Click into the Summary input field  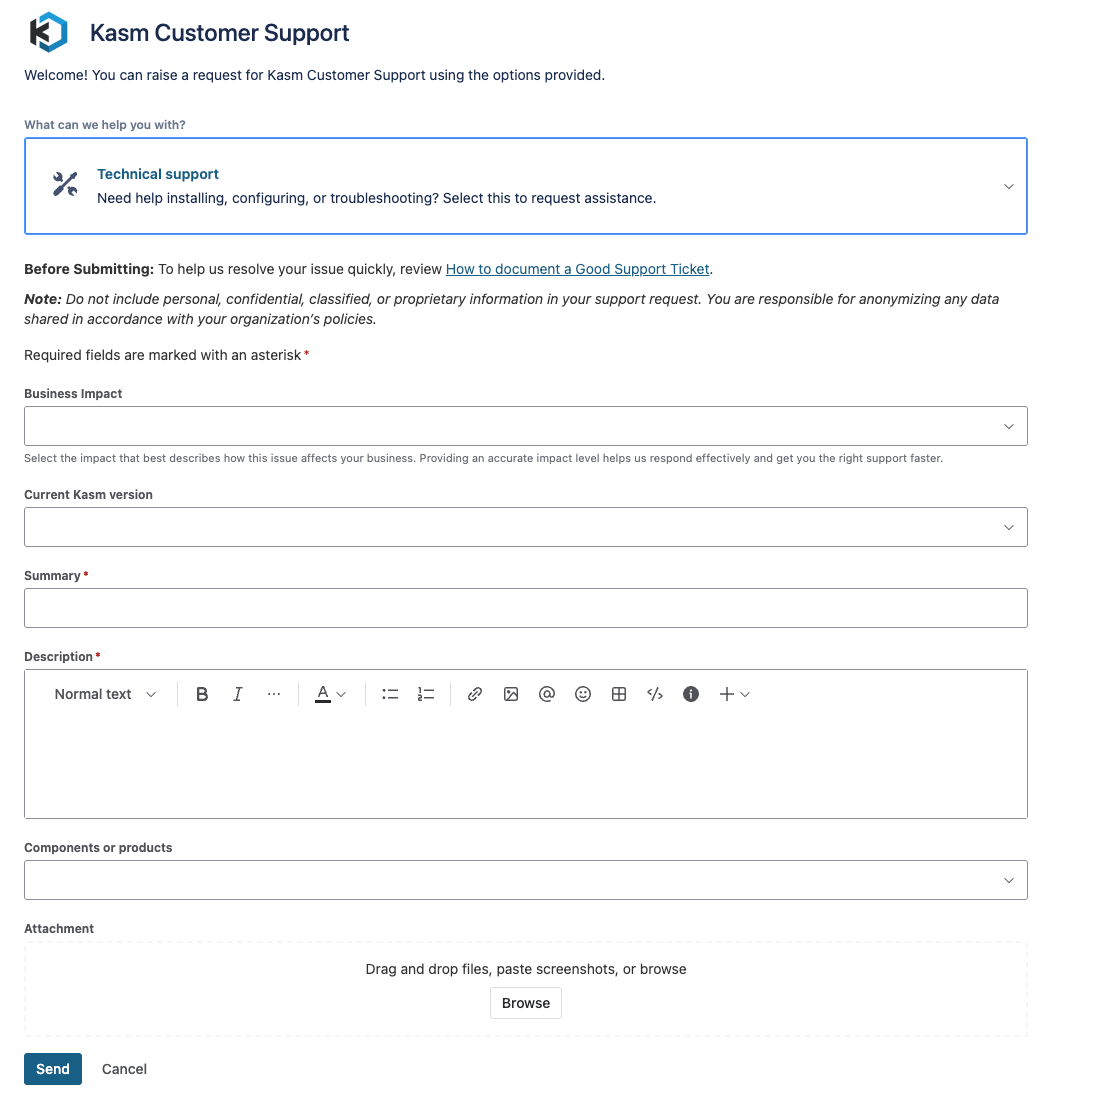525,608
